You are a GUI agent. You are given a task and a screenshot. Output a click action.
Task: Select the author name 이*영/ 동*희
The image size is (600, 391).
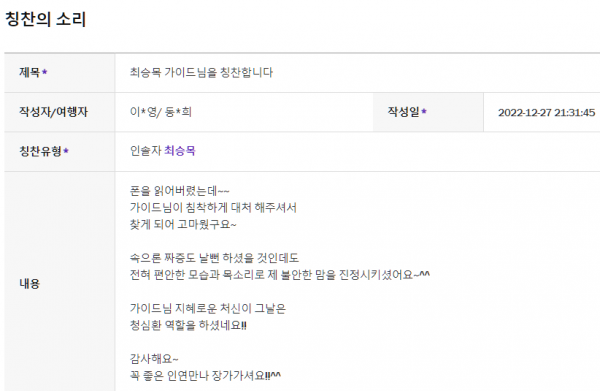[161, 112]
